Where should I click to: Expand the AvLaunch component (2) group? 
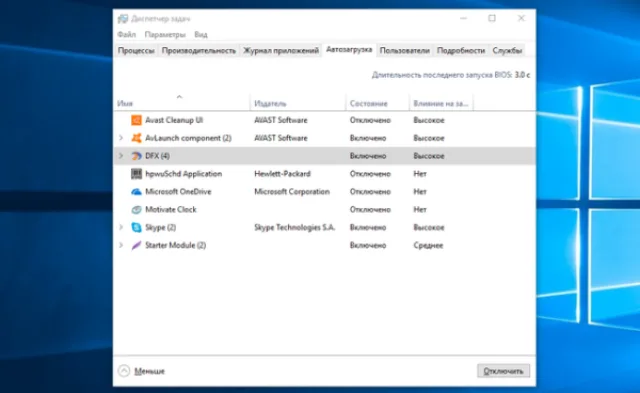click(x=121, y=138)
